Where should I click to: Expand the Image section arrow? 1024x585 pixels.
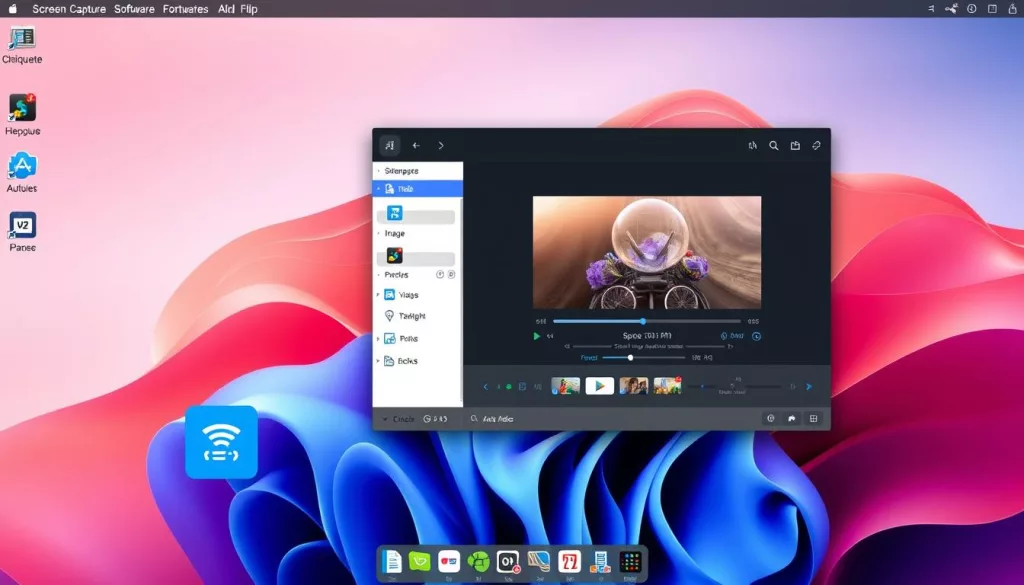(378, 233)
